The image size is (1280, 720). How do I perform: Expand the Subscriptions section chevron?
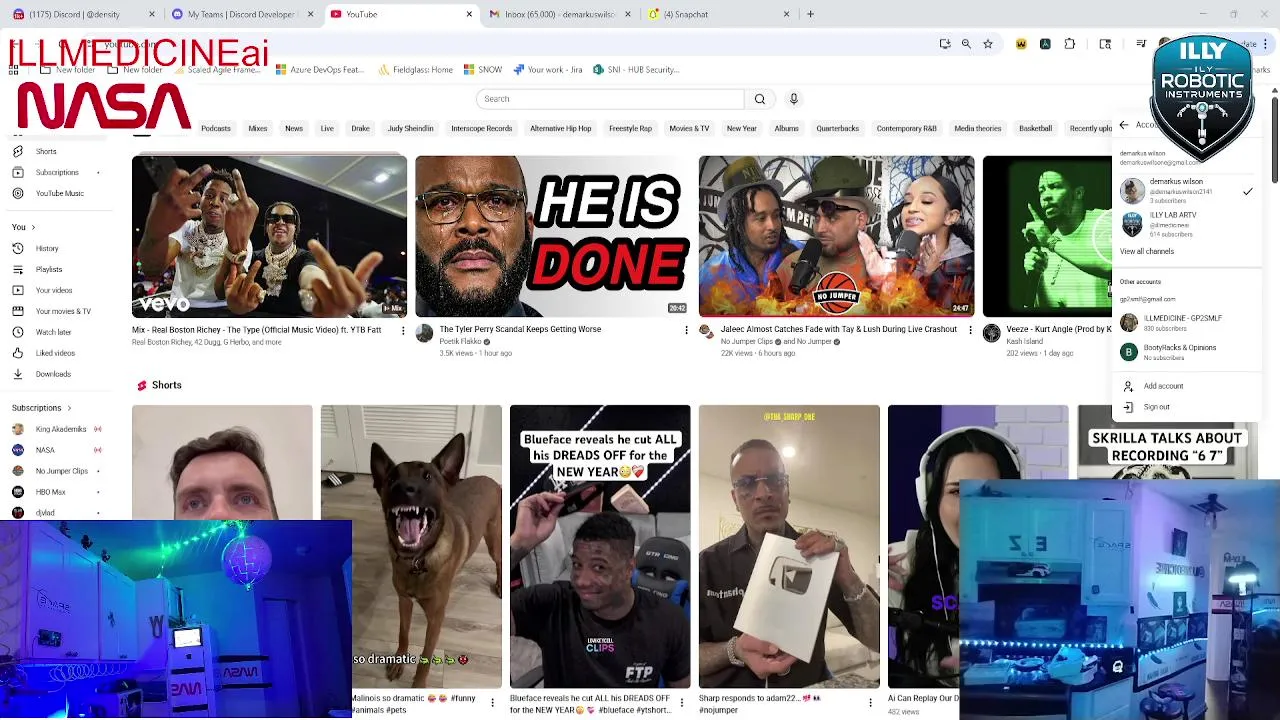[x=70, y=408]
